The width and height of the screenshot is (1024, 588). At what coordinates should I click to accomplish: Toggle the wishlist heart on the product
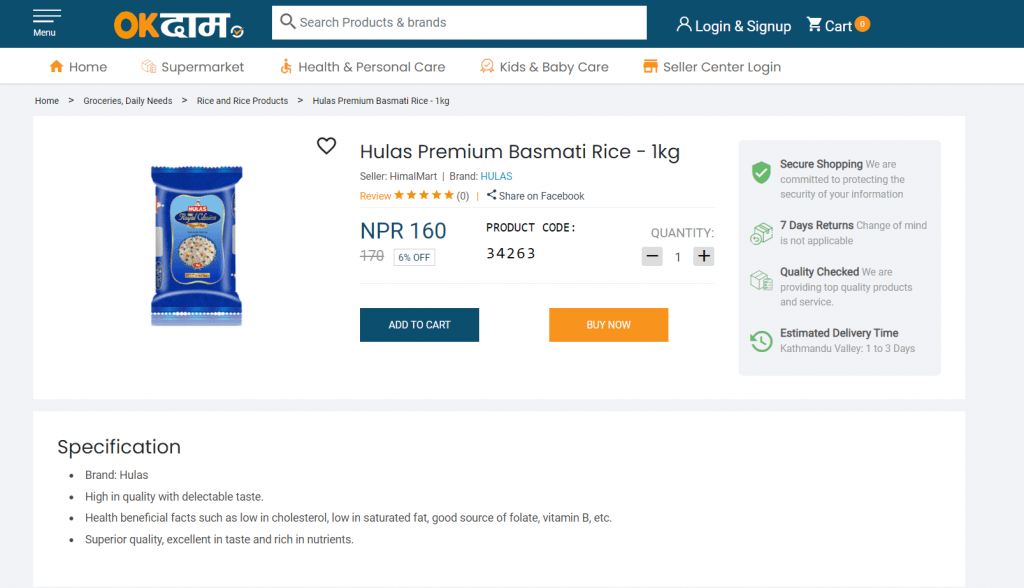tap(326, 146)
